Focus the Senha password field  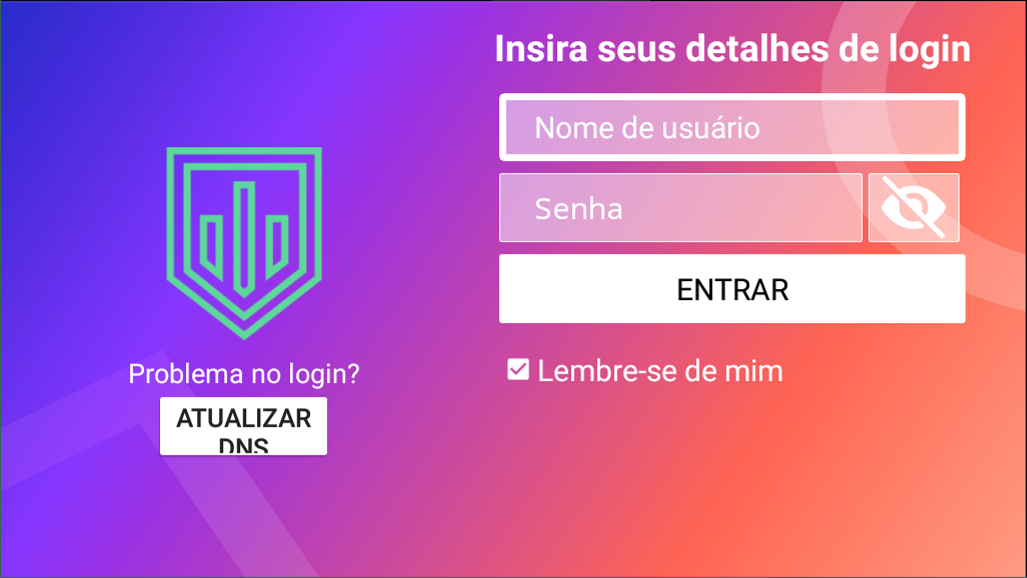pos(681,208)
